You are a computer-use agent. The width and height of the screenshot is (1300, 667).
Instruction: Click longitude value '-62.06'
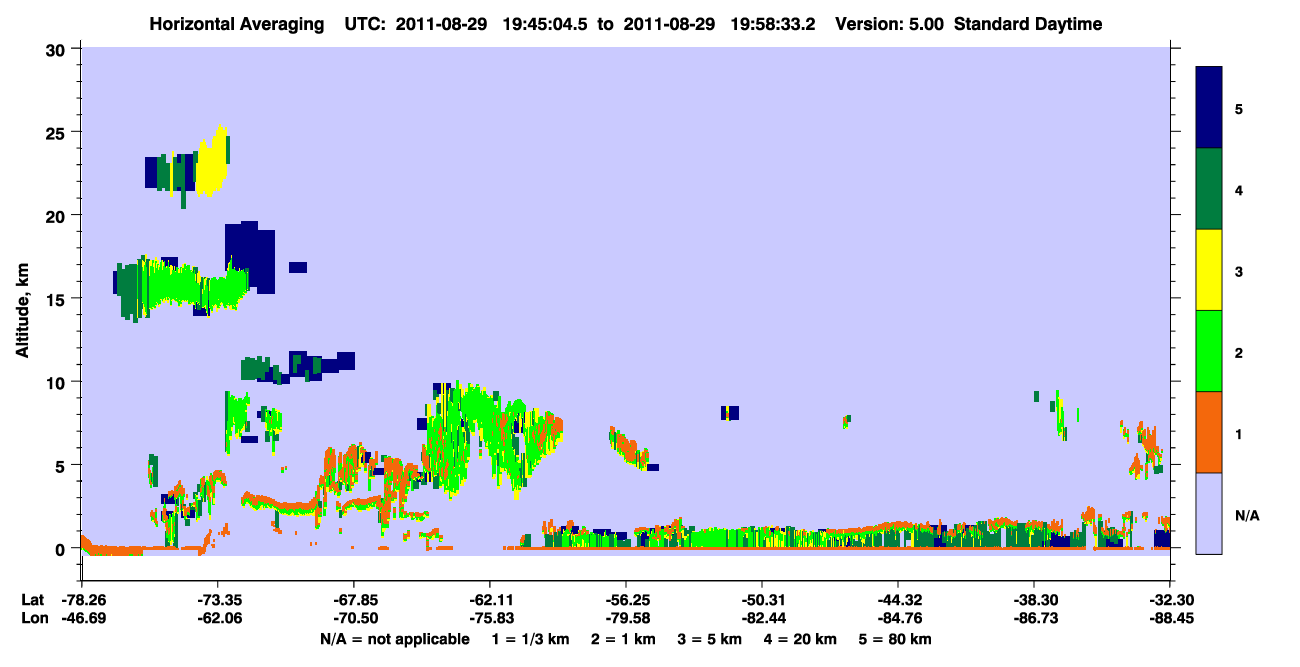(218, 618)
